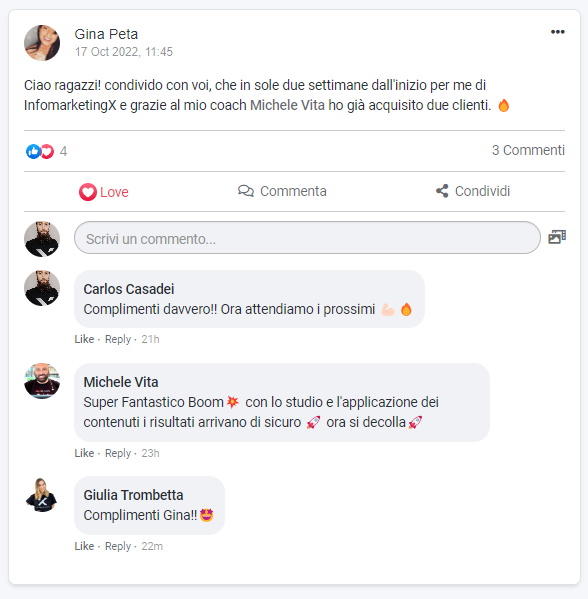Open Gina Peta's profile picture
This screenshot has height=599, width=588.
tap(42, 43)
